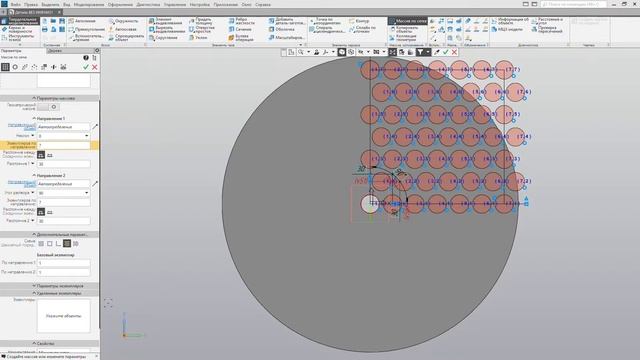The height and width of the screenshot is (360, 640).
Task: Open the Моделирование menu
Action: coord(89,4)
